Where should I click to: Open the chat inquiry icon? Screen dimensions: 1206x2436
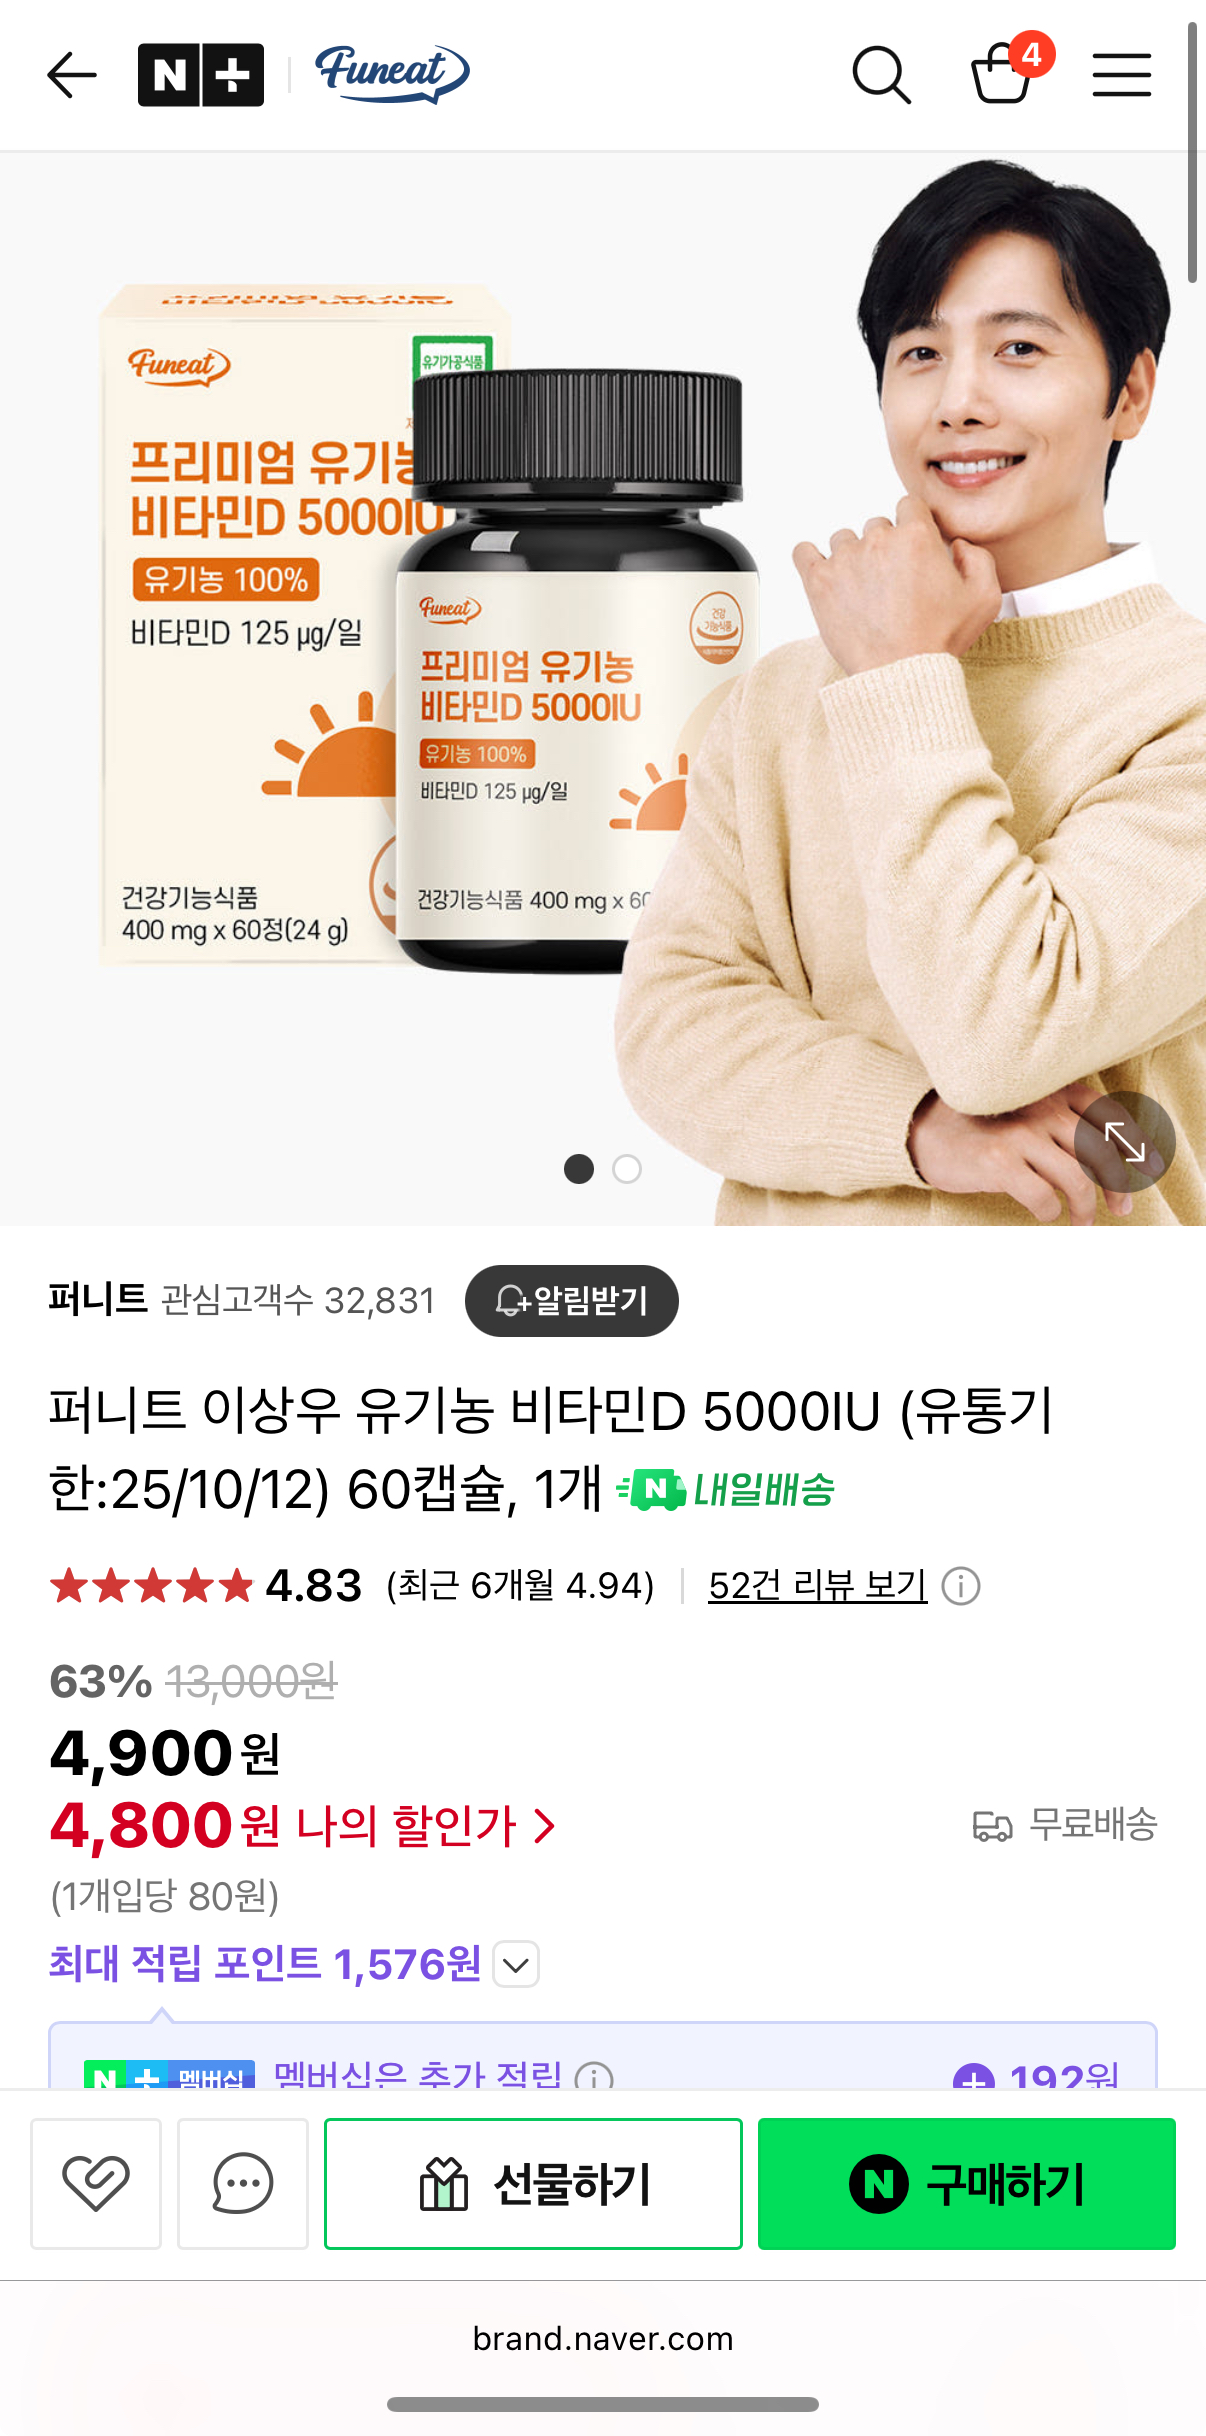coord(243,2183)
